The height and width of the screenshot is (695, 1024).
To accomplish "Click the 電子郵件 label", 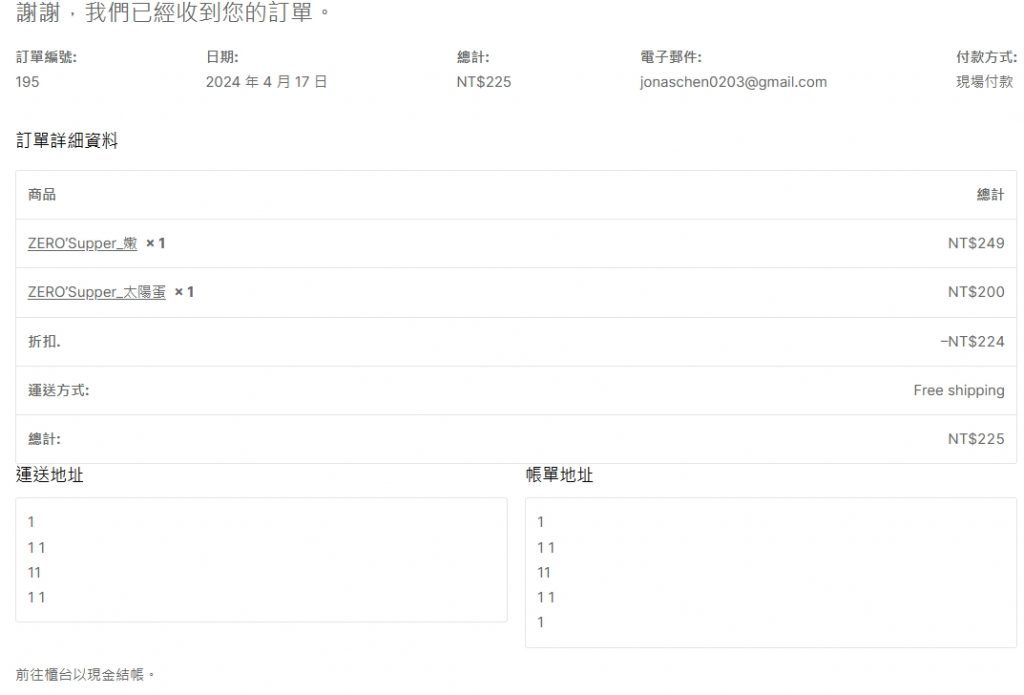I will click(x=670, y=57).
